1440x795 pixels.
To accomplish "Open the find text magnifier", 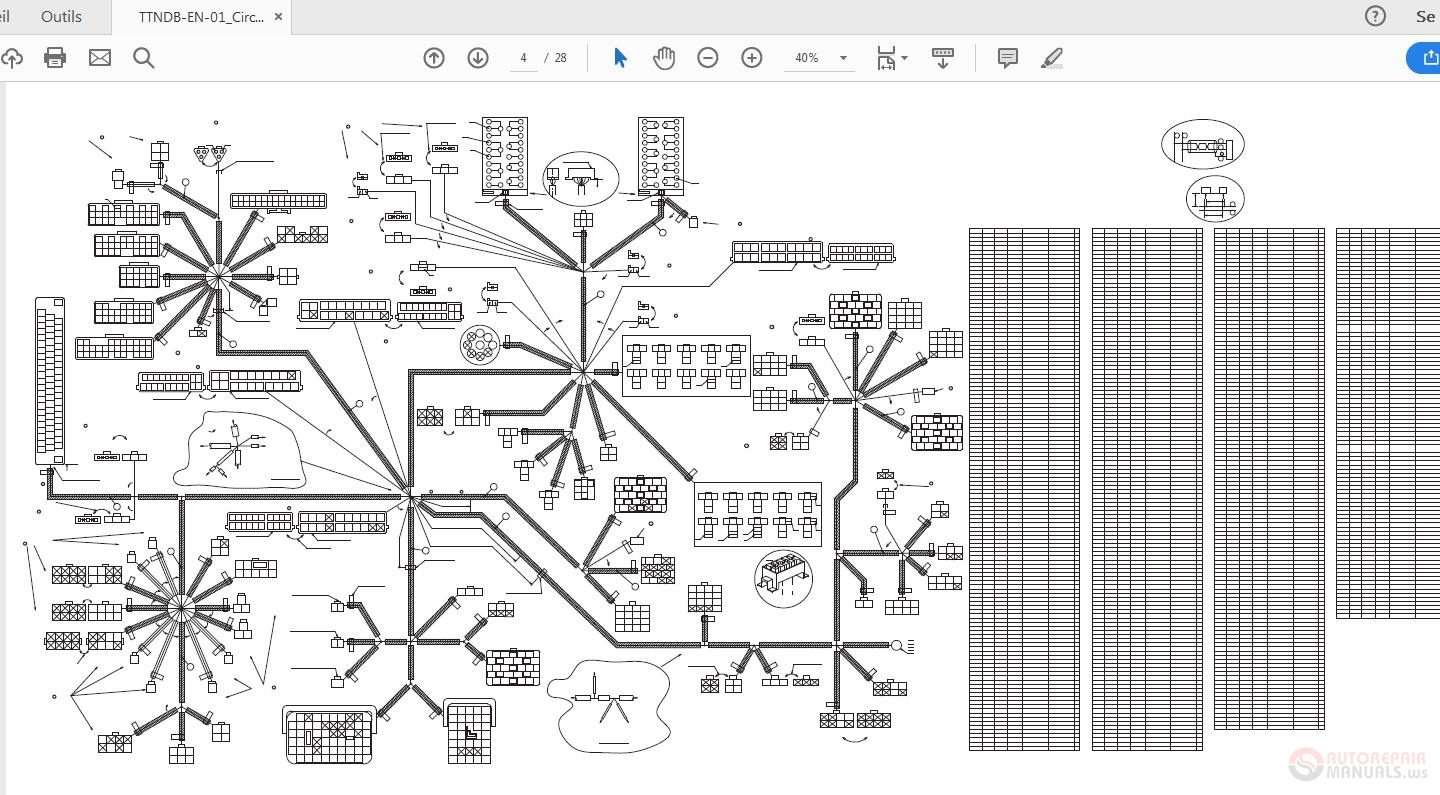I will pyautogui.click(x=144, y=58).
